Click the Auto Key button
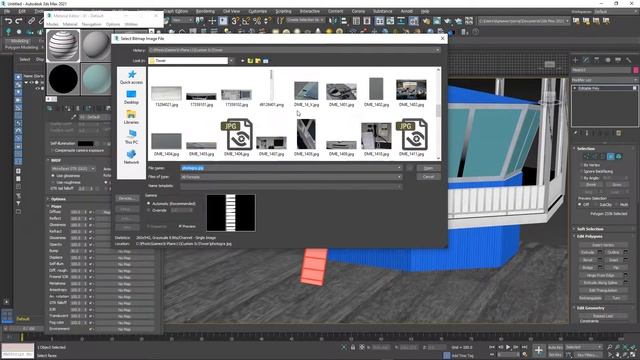Screen dimensions: 640x360 (555, 347)
